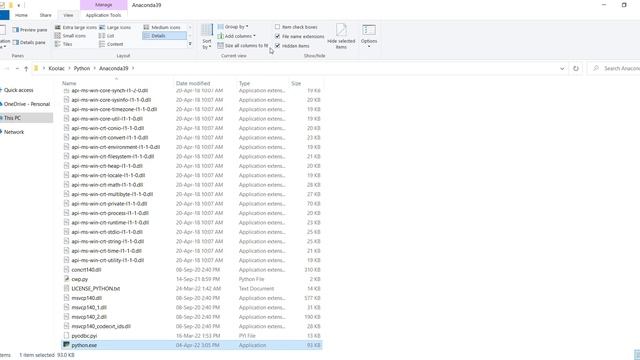Screen dimensions: 640x360
Task: Choose Tiles layout
Action: click(64, 44)
